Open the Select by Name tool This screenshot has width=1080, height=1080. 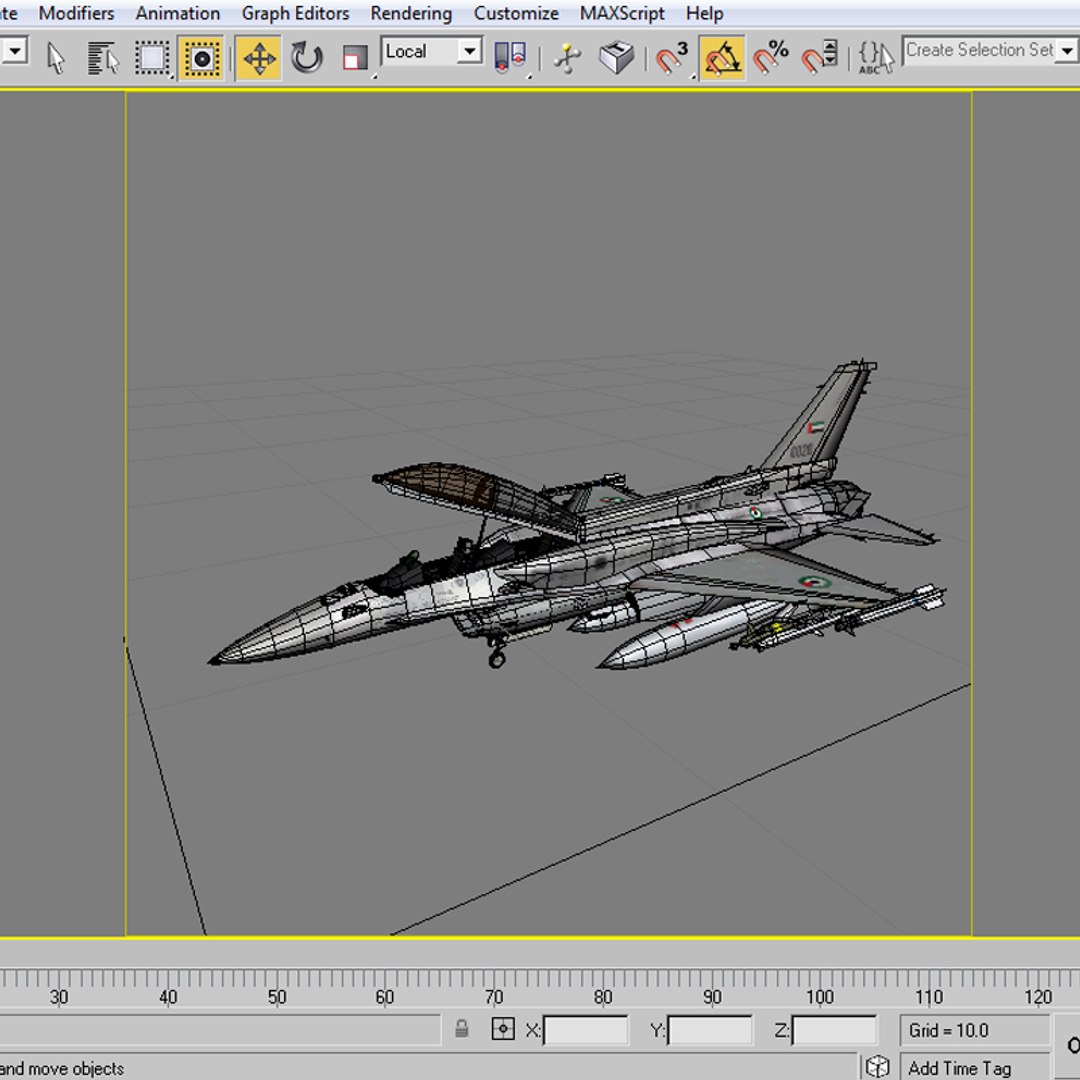[103, 58]
